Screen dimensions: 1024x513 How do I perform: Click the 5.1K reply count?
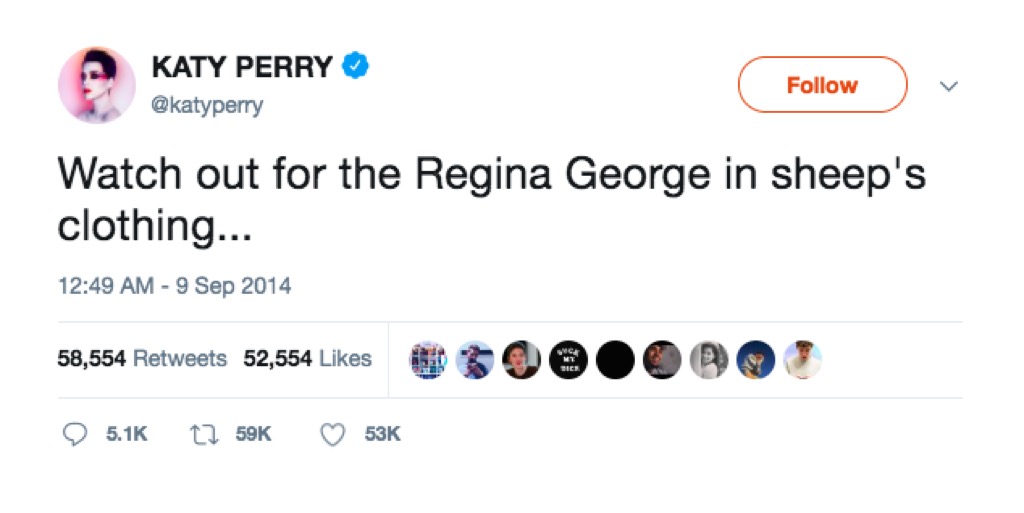tap(127, 434)
